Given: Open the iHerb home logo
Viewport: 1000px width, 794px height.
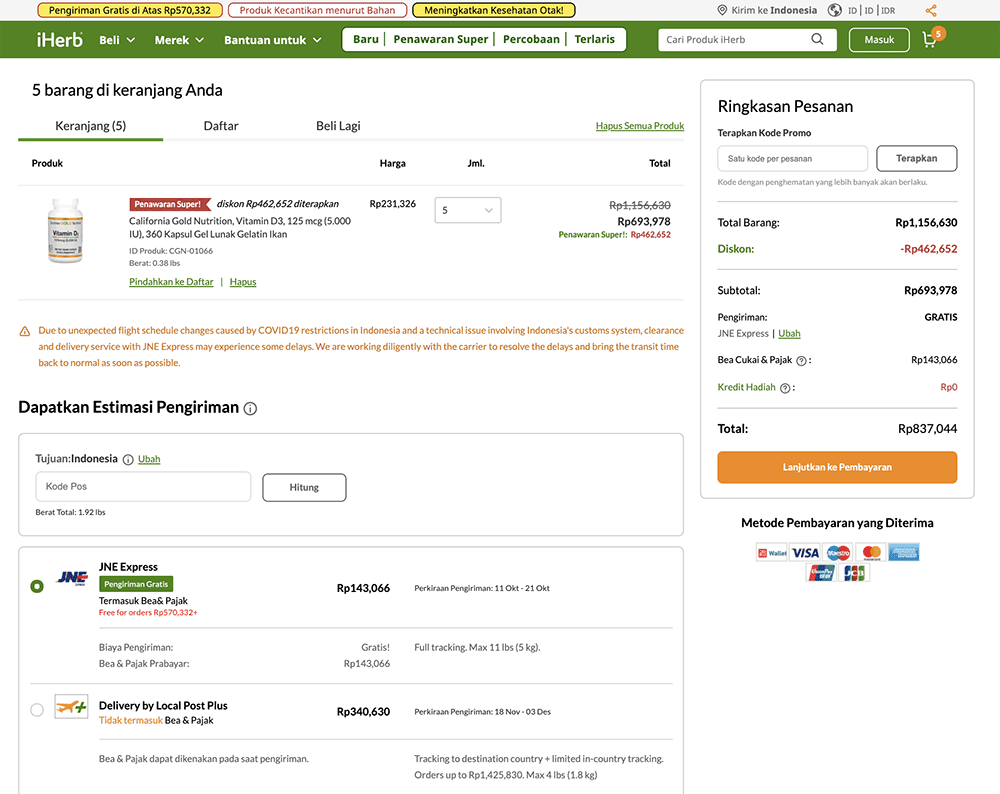Looking at the screenshot, I should pos(60,40).
